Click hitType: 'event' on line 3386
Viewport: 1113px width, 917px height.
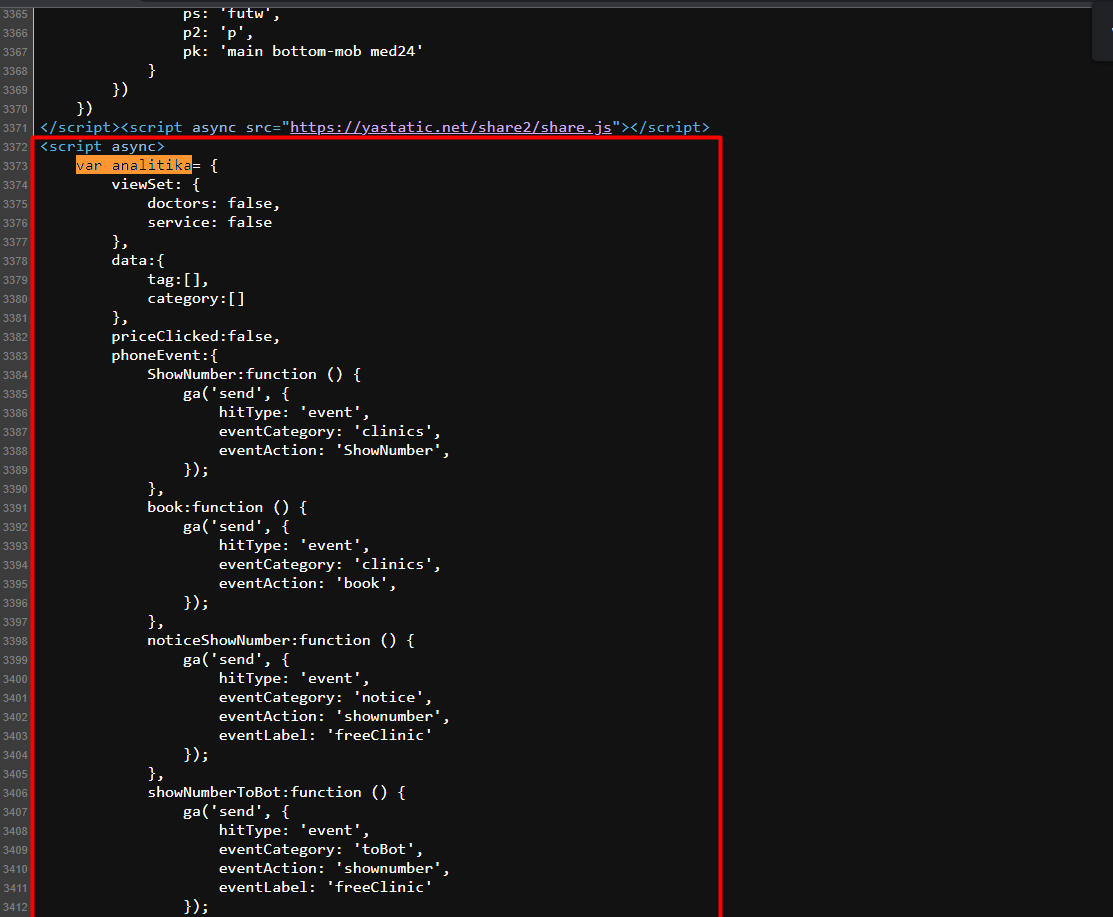coord(294,412)
